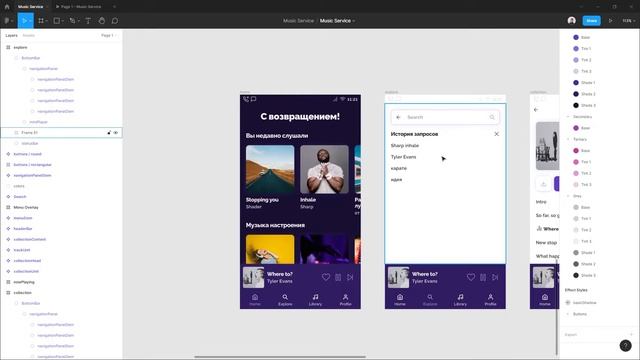Toggle lock on Frame 31 layer
Image resolution: width=640 pixels, height=360 pixels.
[109, 133]
